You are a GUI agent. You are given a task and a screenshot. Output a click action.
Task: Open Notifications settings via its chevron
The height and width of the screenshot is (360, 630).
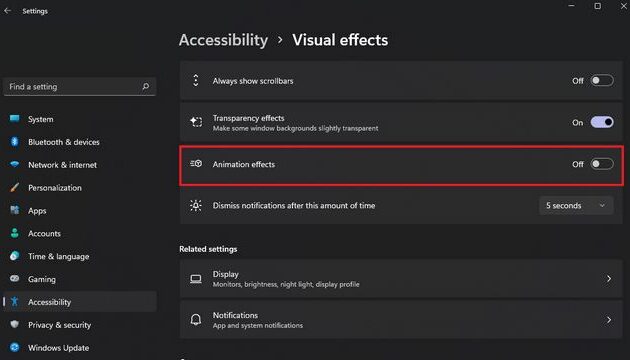point(609,320)
